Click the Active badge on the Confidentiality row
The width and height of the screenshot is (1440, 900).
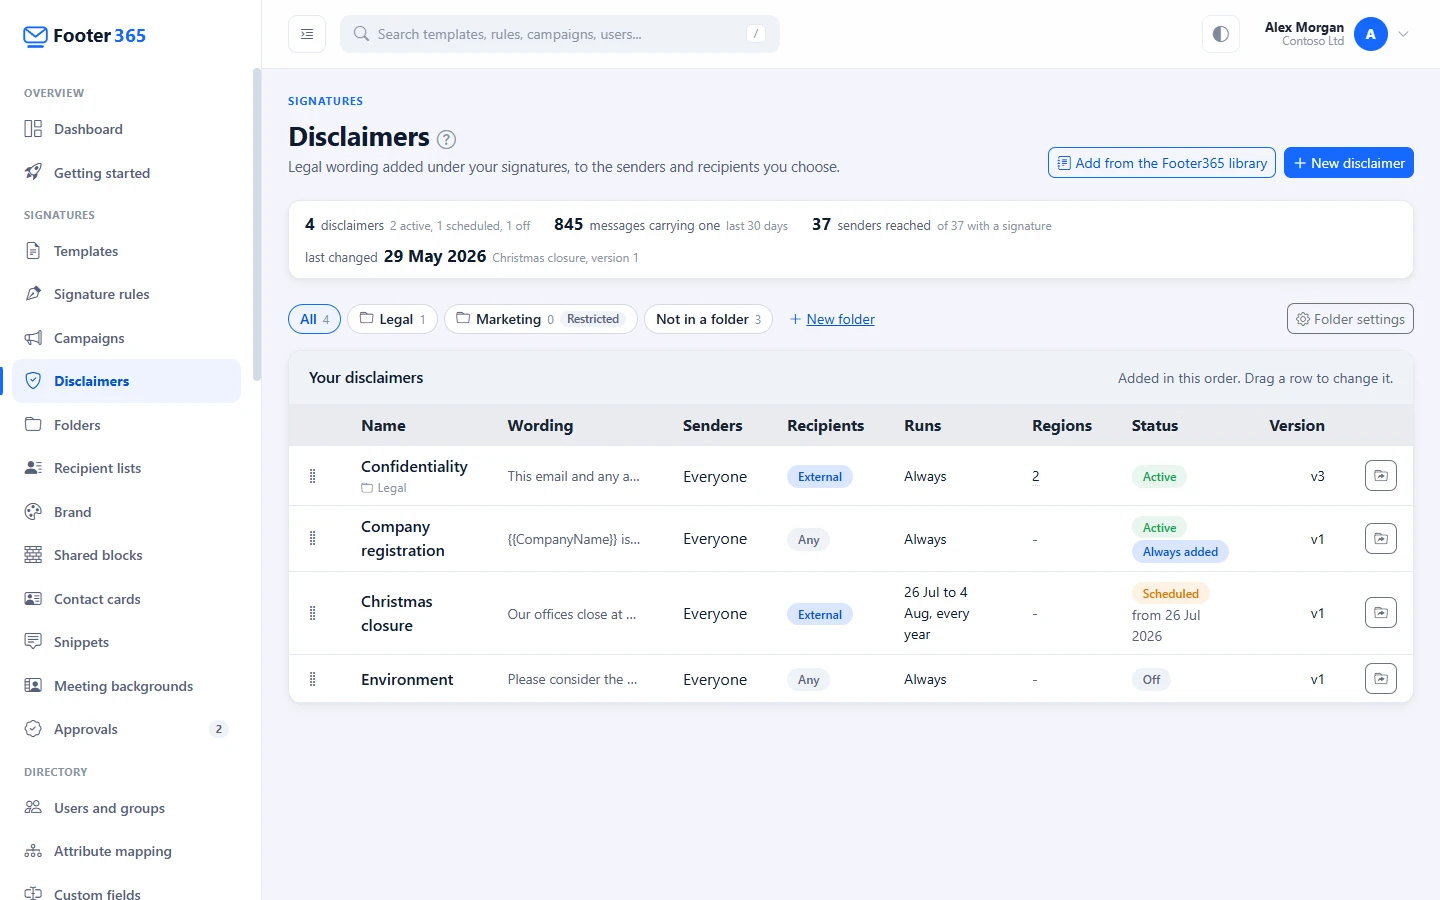(1159, 477)
